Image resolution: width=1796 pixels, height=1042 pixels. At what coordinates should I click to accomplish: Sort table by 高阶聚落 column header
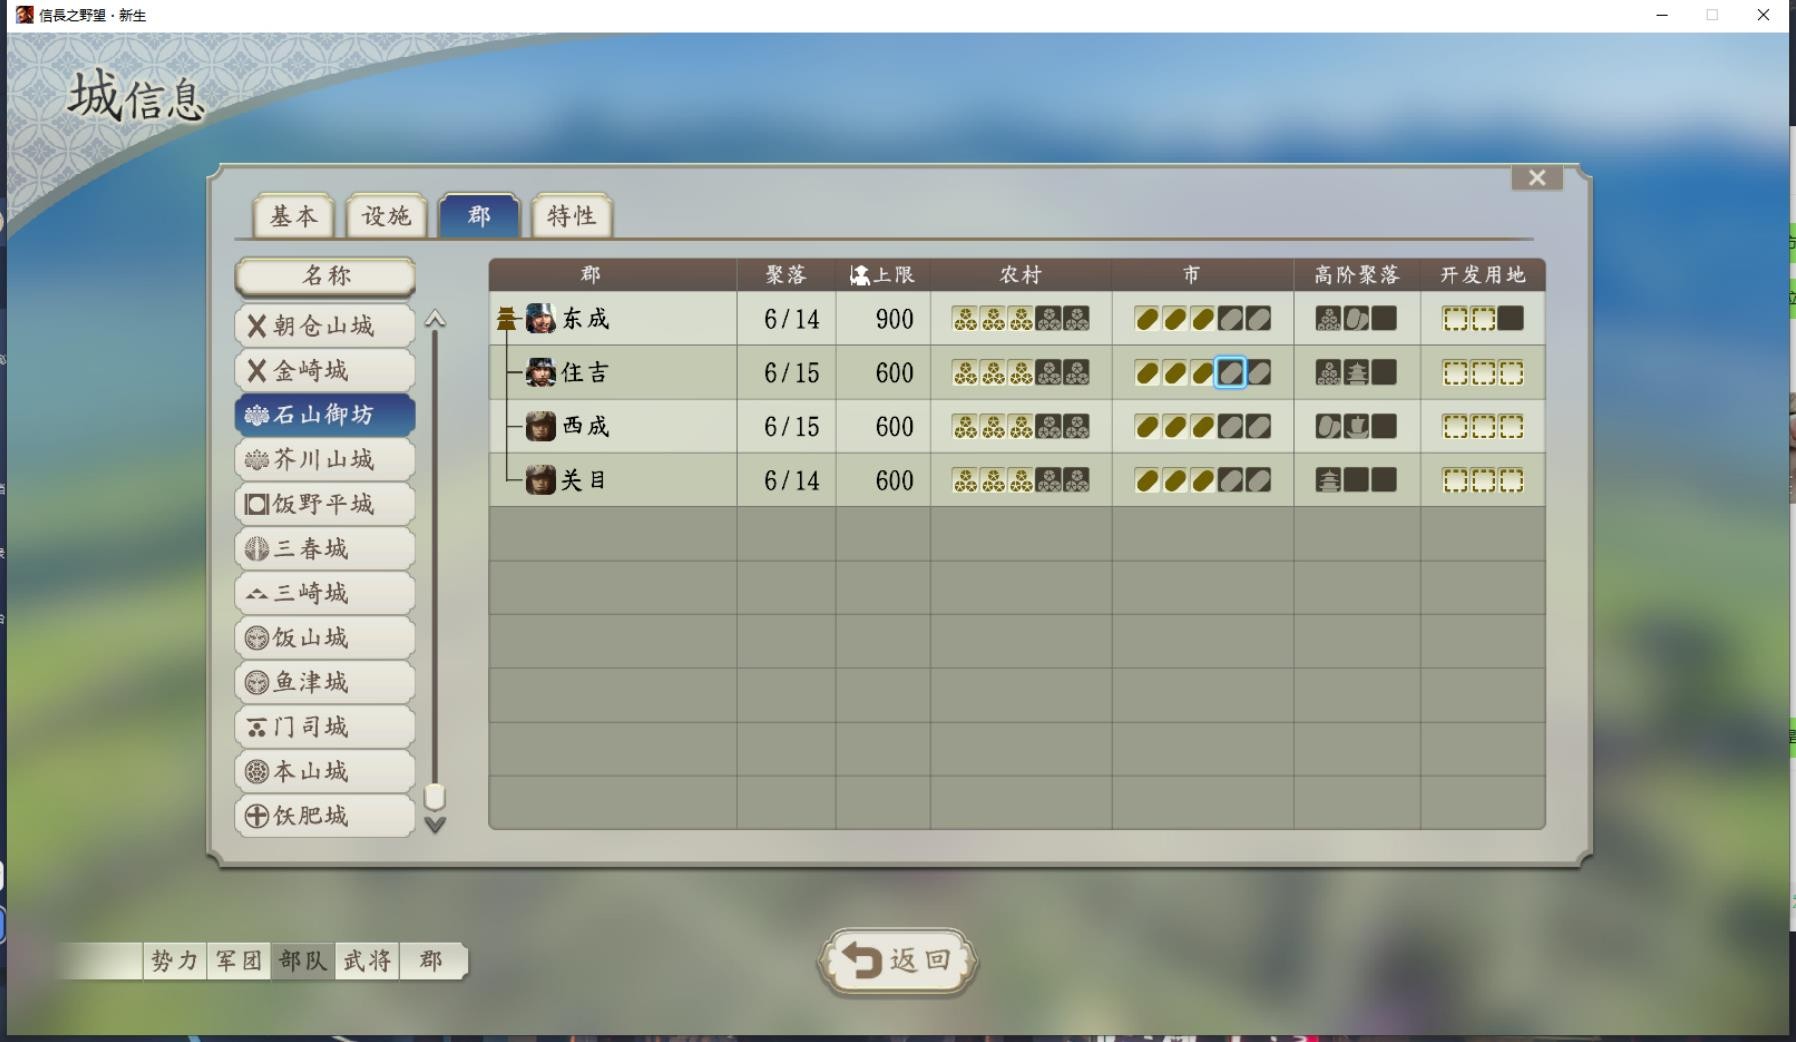click(x=1357, y=275)
